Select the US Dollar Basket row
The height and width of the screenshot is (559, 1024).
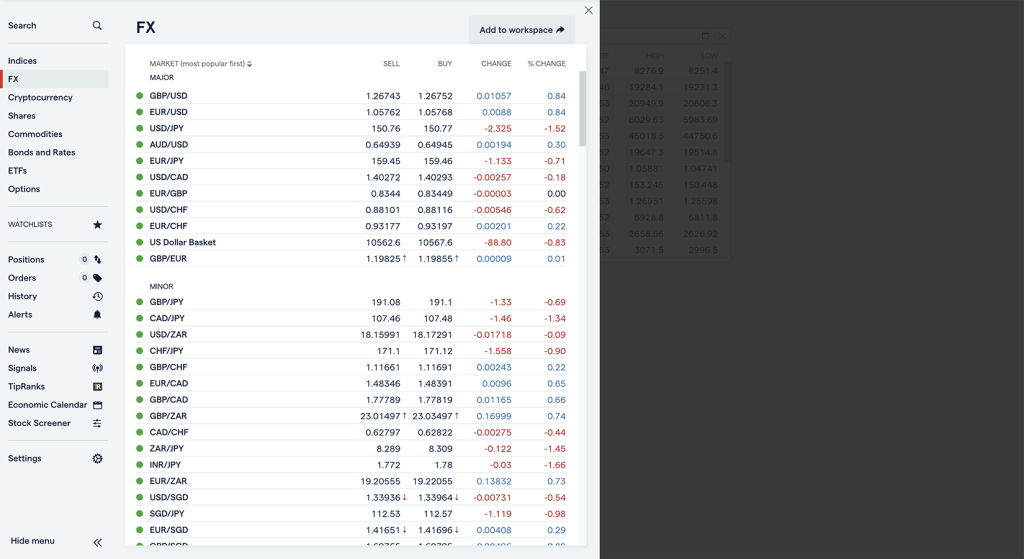click(183, 242)
